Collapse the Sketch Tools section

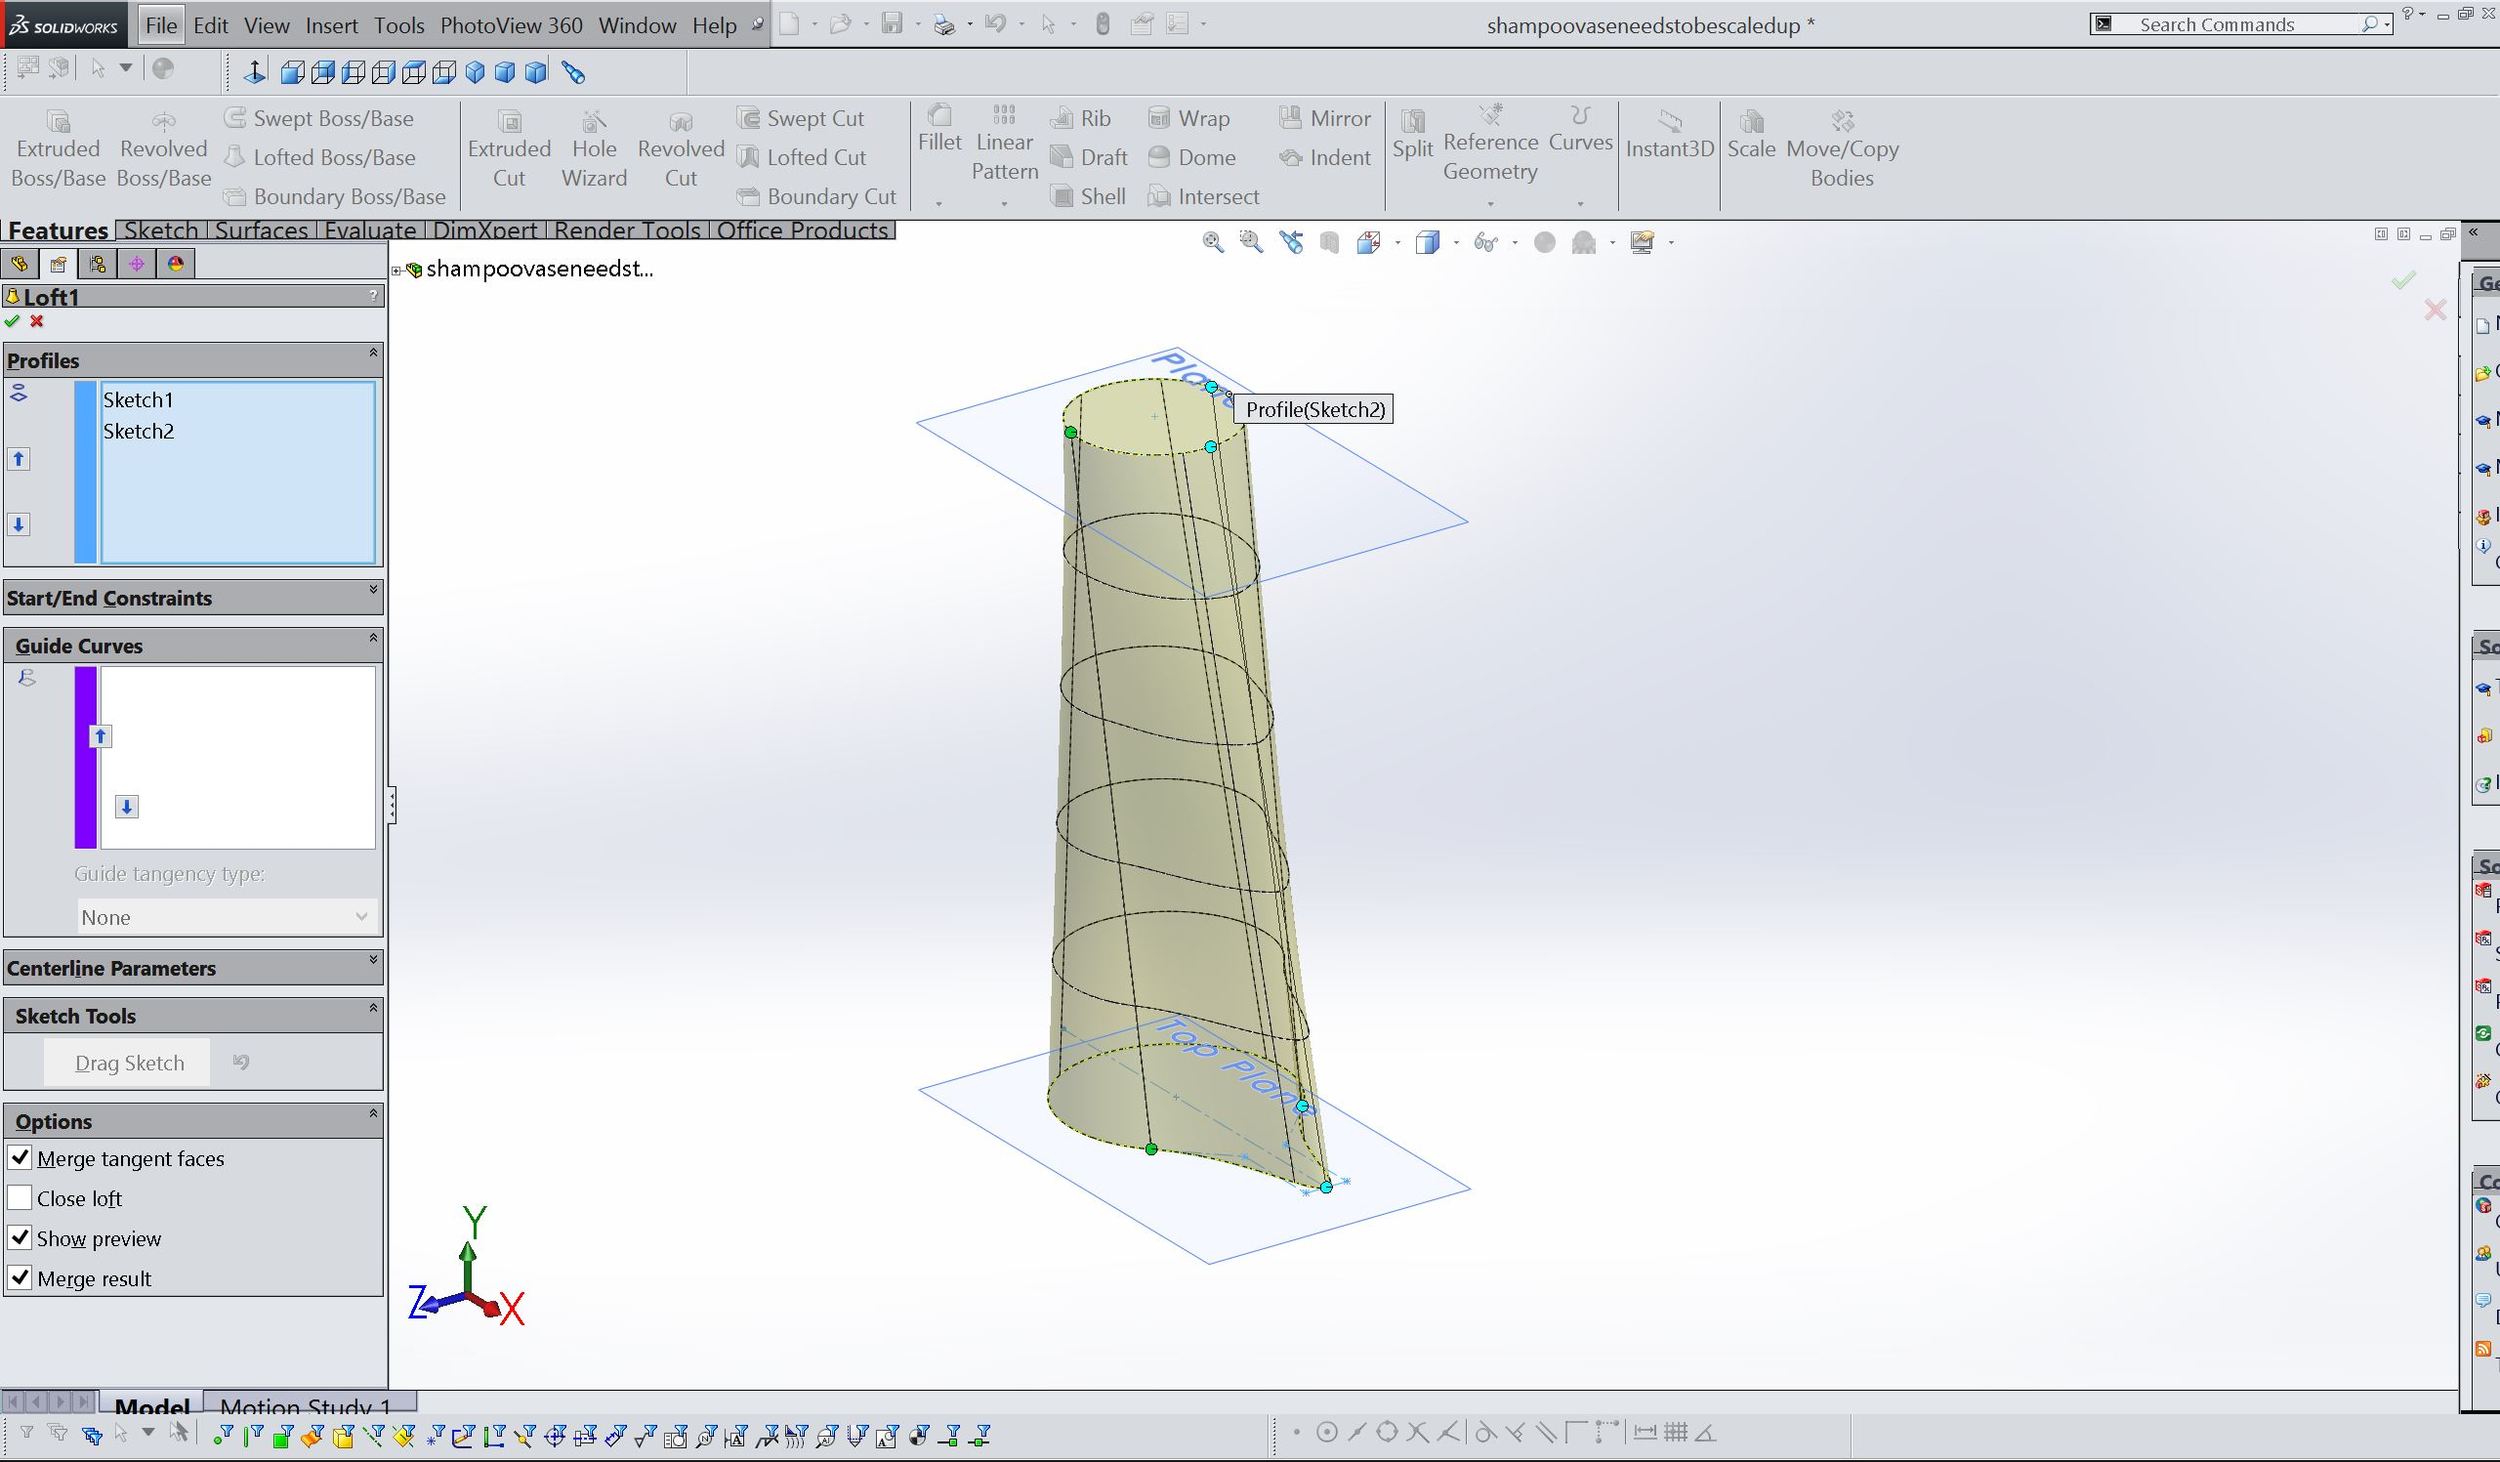point(373,1008)
